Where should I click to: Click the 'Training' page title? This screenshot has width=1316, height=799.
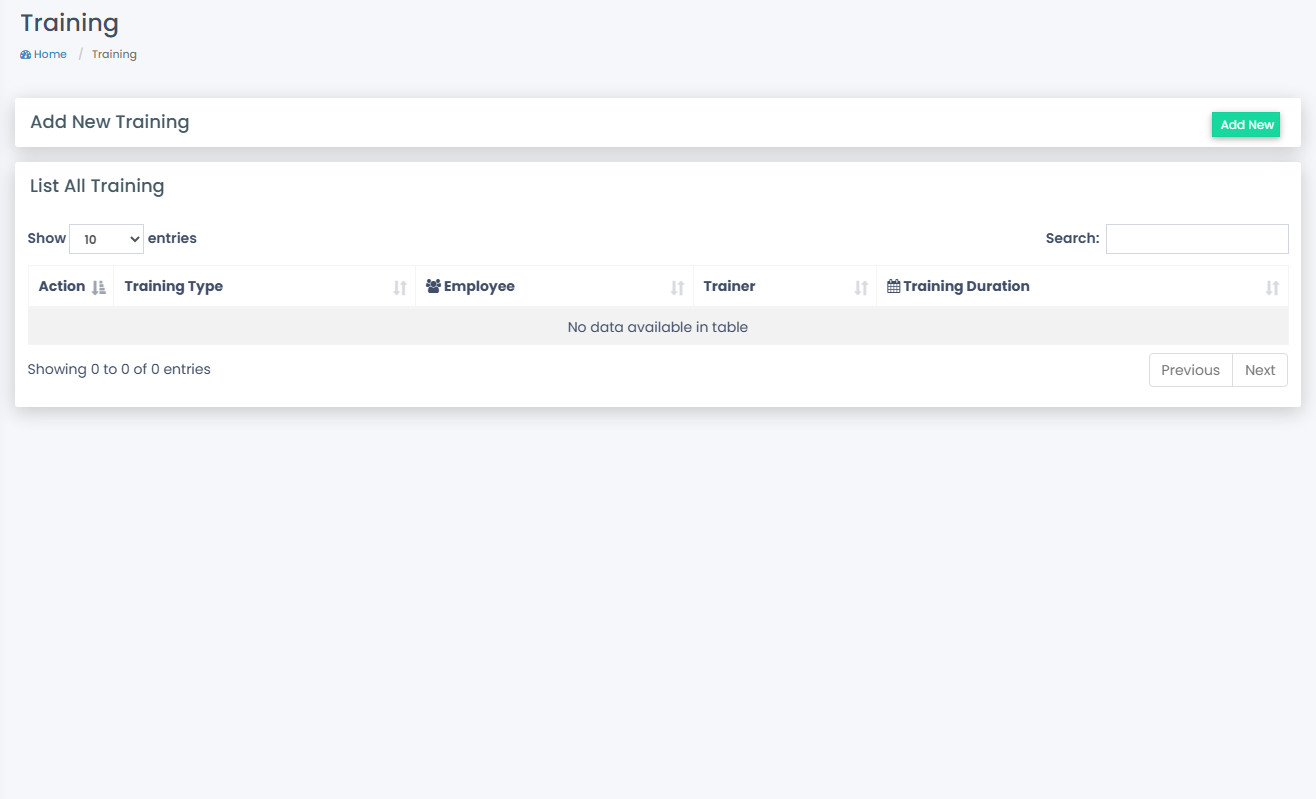70,23
